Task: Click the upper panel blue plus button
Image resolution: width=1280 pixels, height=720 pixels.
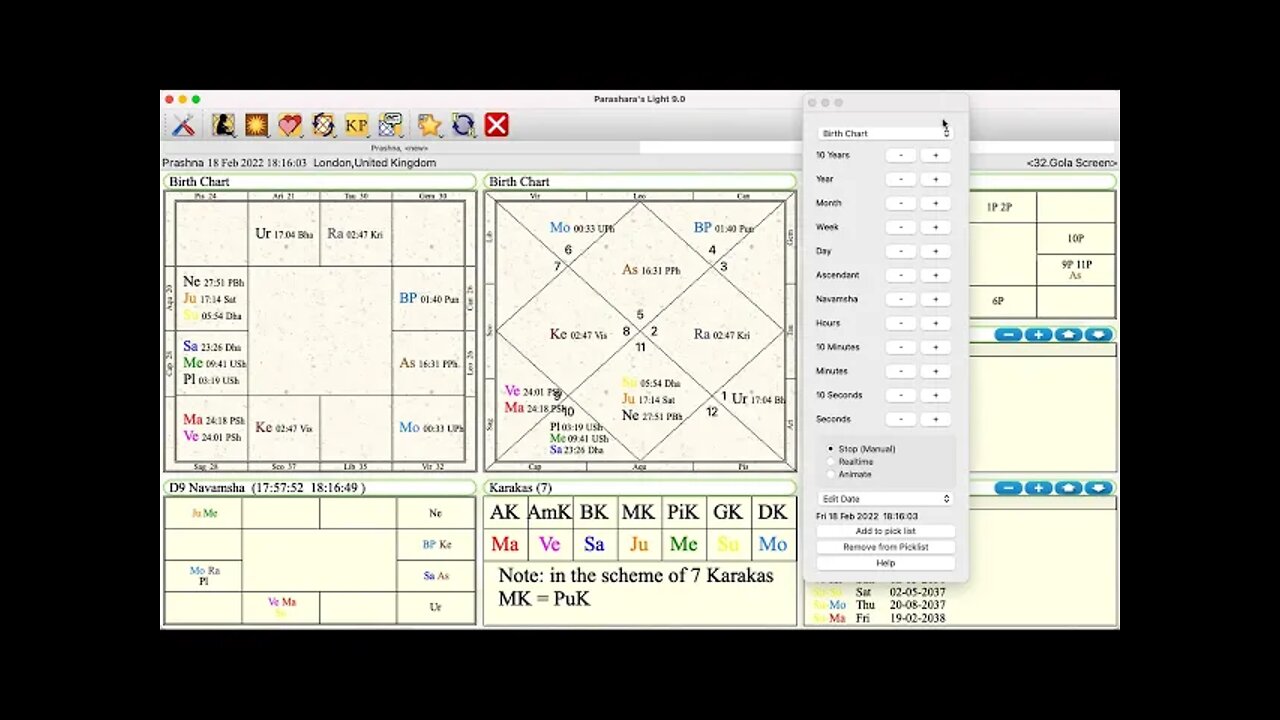Action: [1038, 335]
